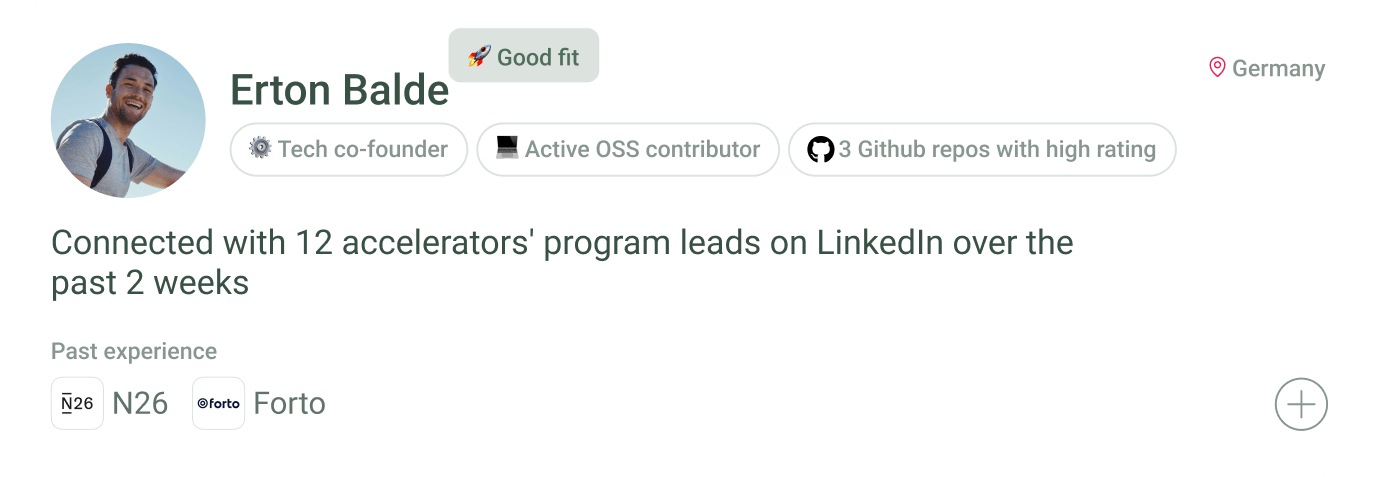Click the GitHub octocat icon
The height and width of the screenshot is (477, 1377).
[820, 150]
